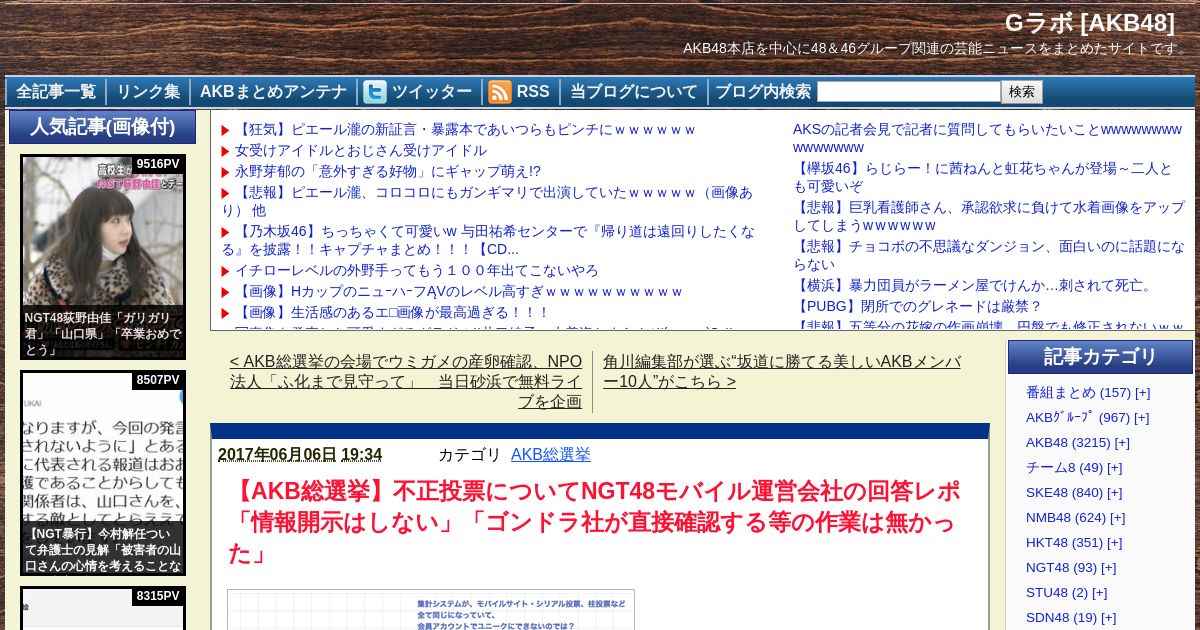This screenshot has width=1200, height=630.
Task: Open the AKBまとめアンテナ menu item
Action: click(273, 92)
